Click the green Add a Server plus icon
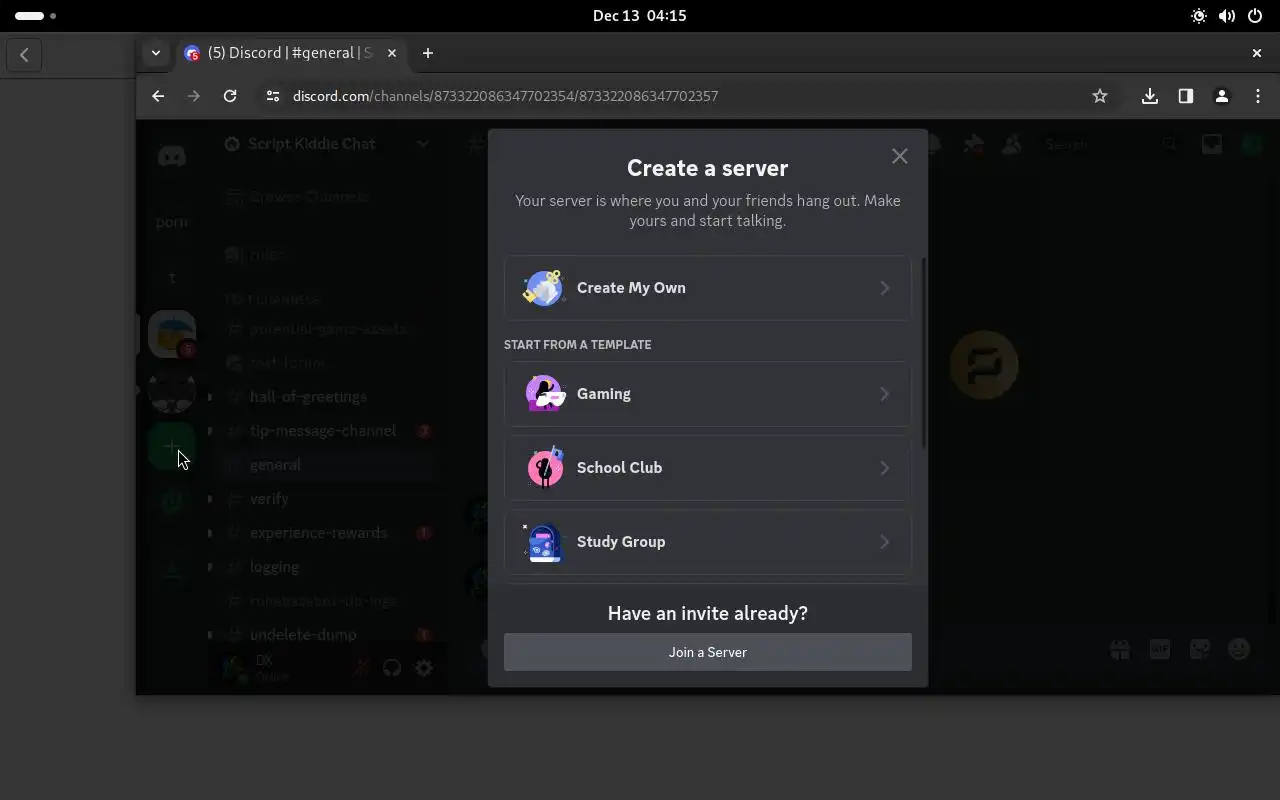 pos(172,446)
